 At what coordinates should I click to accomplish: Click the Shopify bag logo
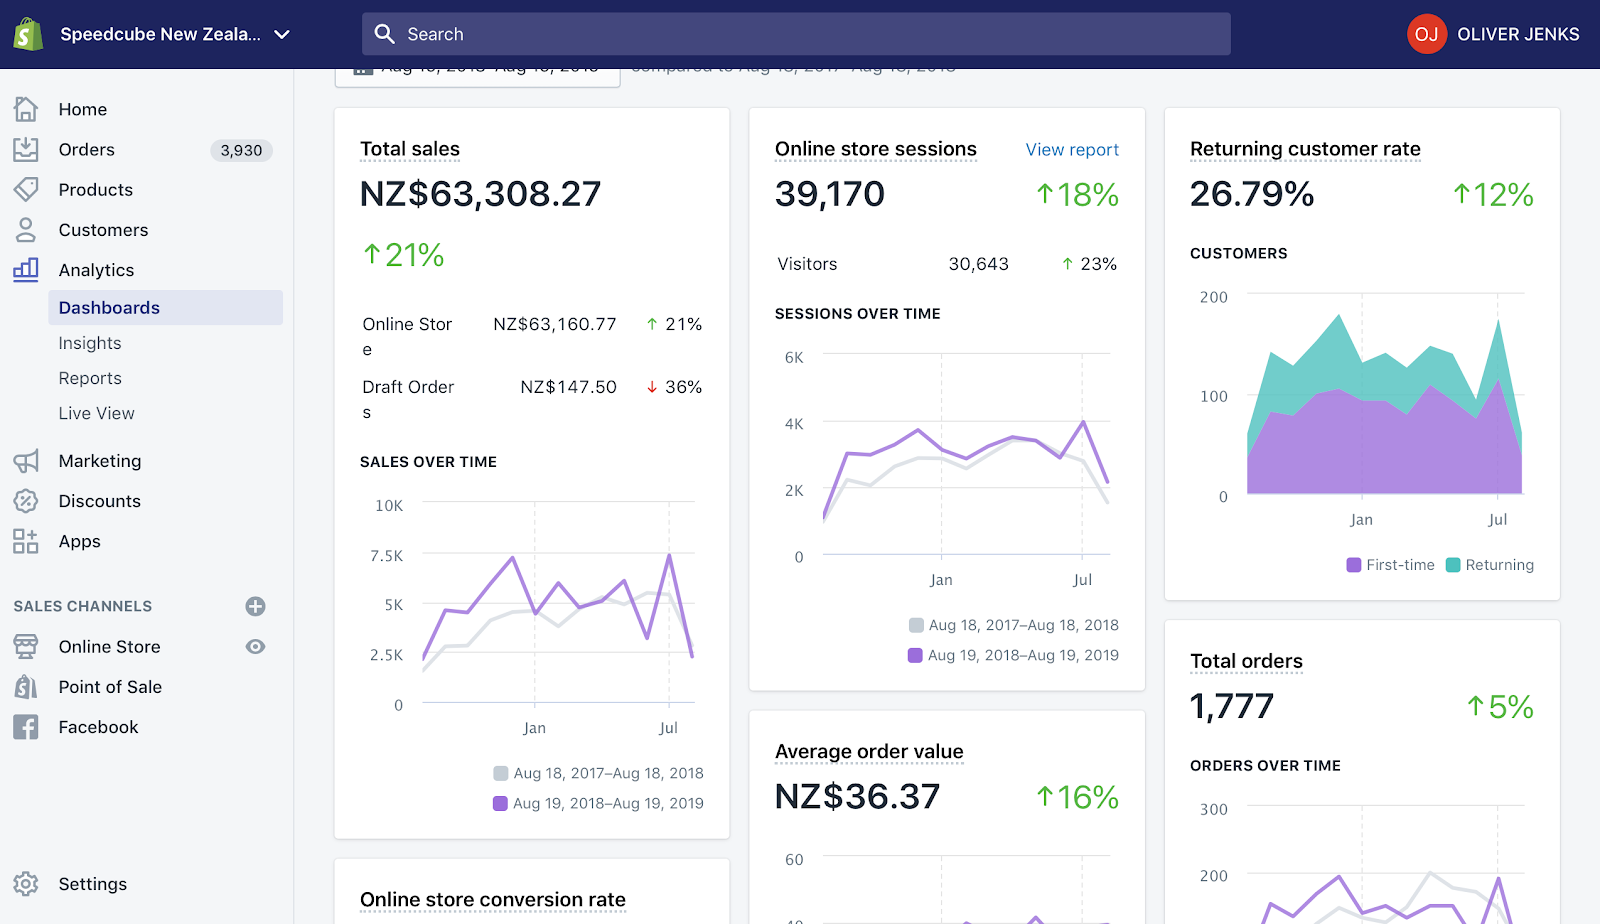coord(28,34)
